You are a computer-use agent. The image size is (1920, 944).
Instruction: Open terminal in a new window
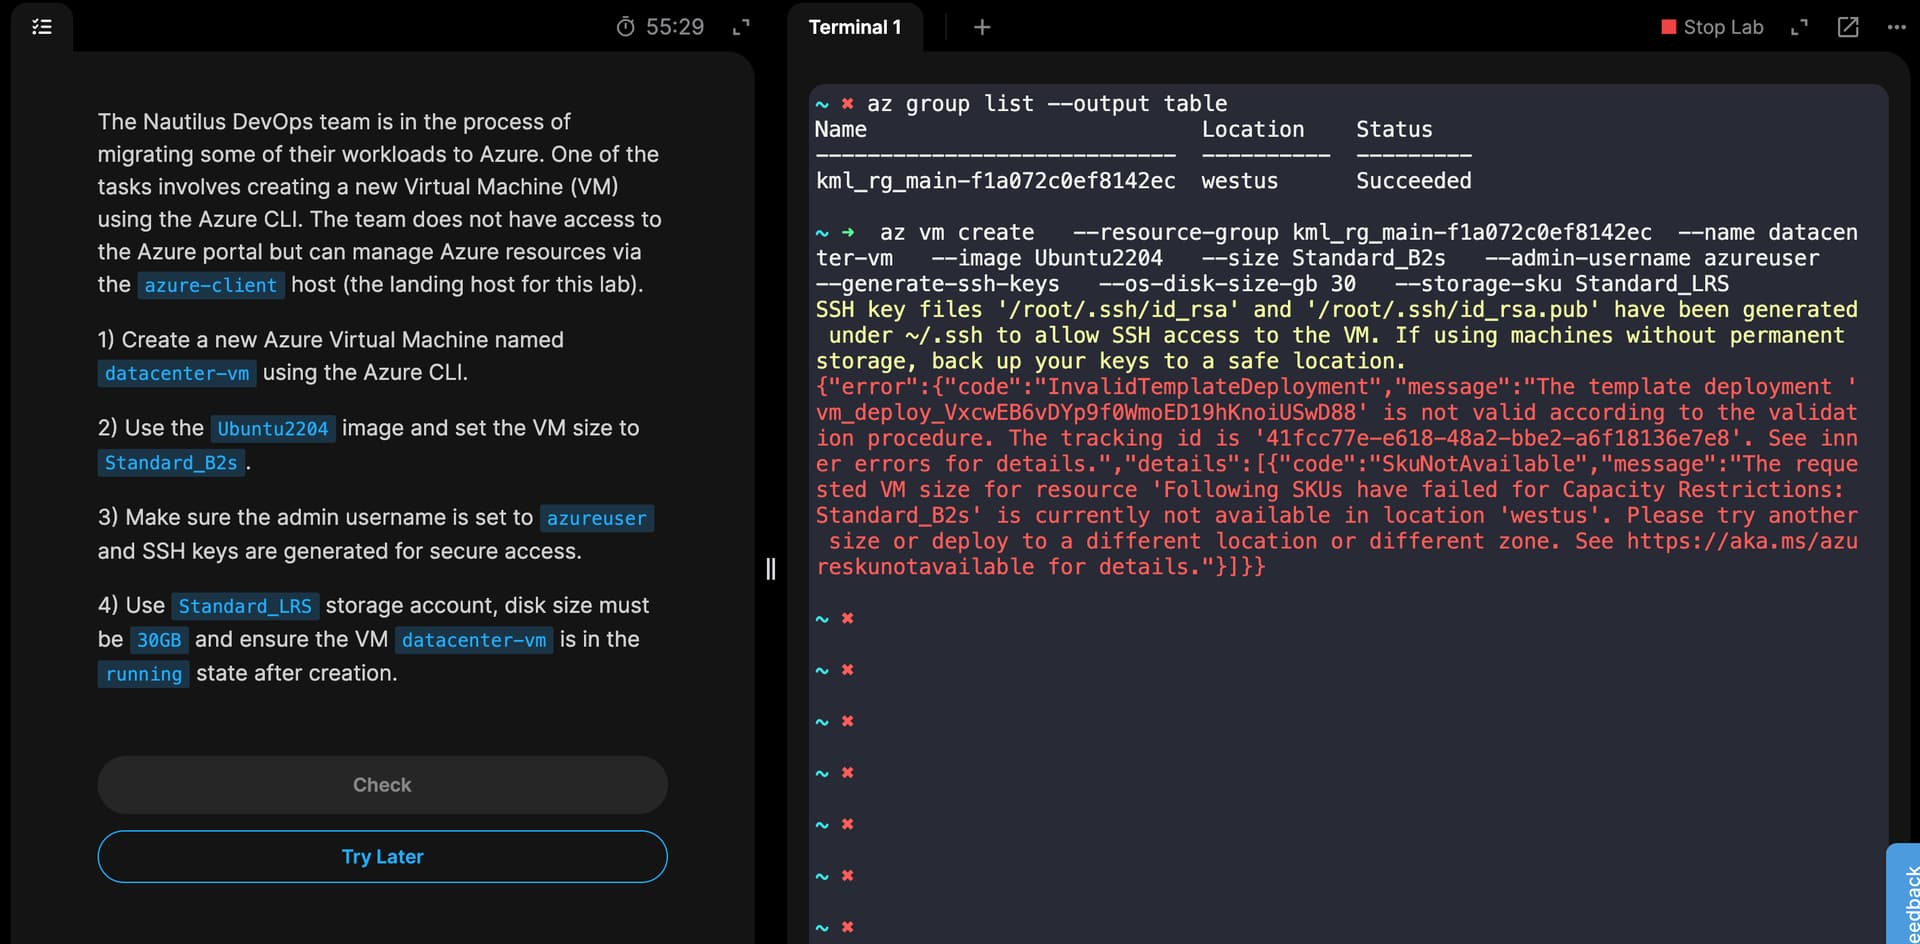pyautogui.click(x=1848, y=27)
